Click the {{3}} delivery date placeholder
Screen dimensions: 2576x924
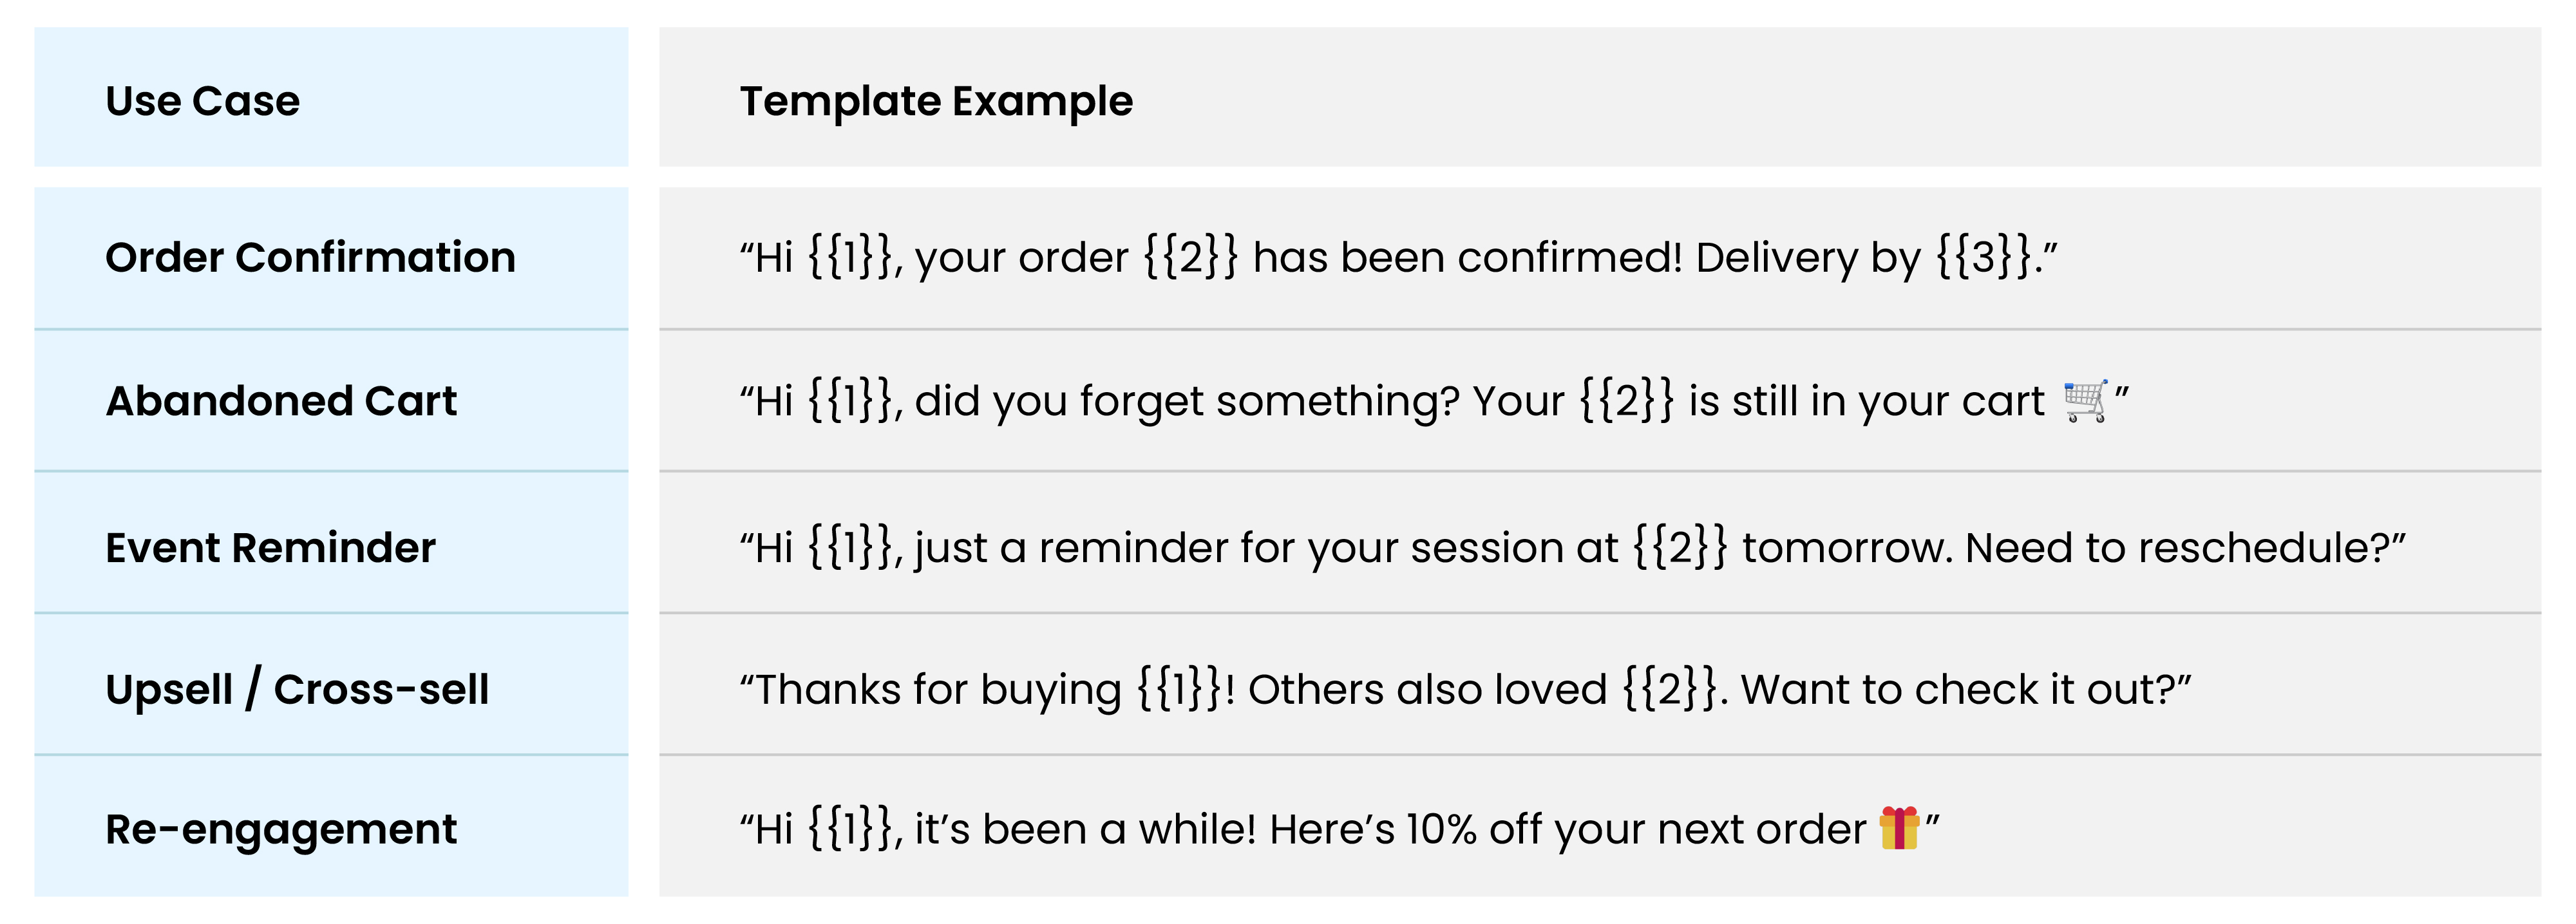1984,257
